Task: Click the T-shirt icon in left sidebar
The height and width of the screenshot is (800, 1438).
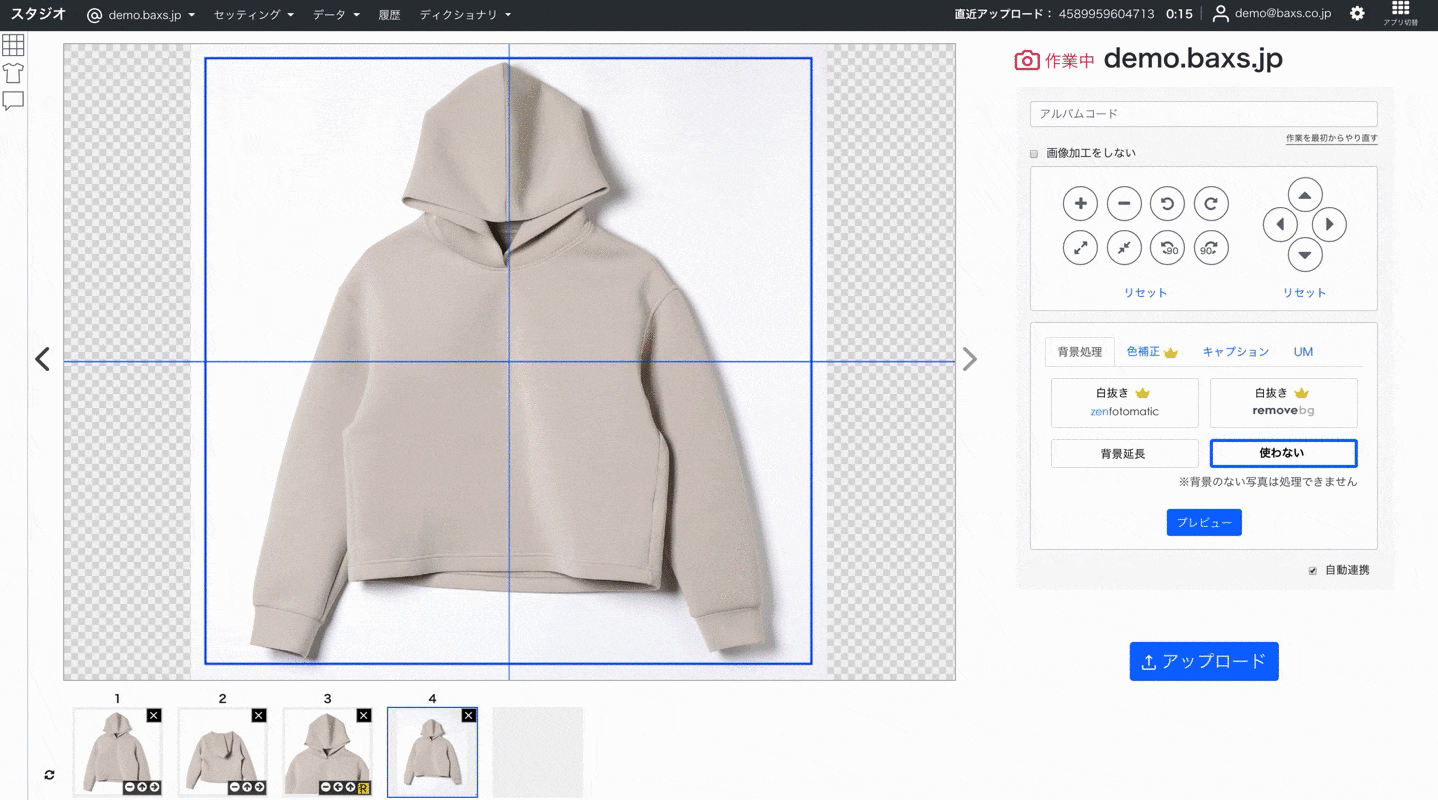Action: [13, 73]
